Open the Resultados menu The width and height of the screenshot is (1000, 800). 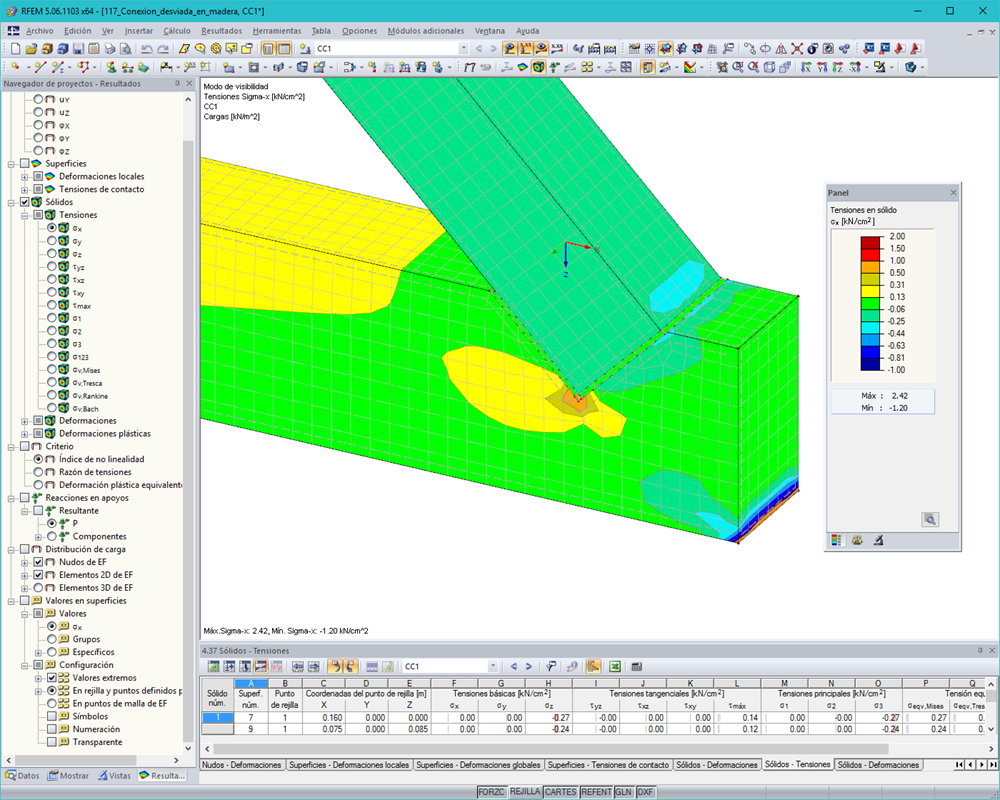[x=221, y=31]
